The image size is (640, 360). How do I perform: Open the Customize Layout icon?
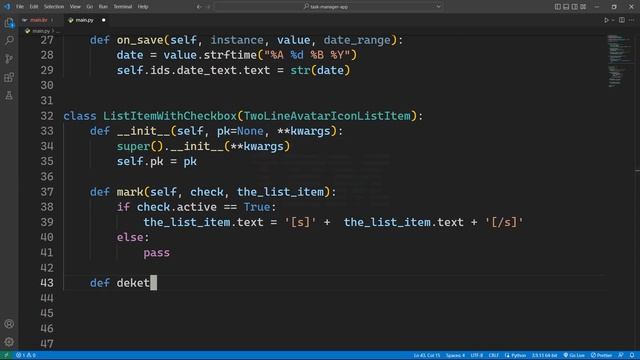[x=583, y=7]
